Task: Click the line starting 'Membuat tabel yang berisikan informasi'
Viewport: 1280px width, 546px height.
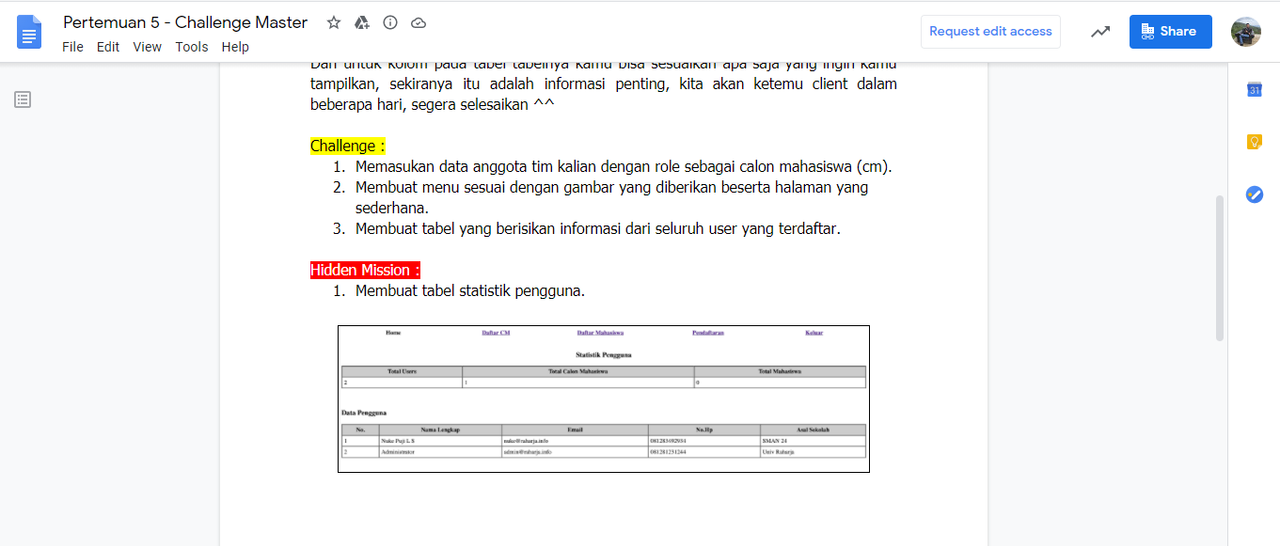Action: [598, 228]
